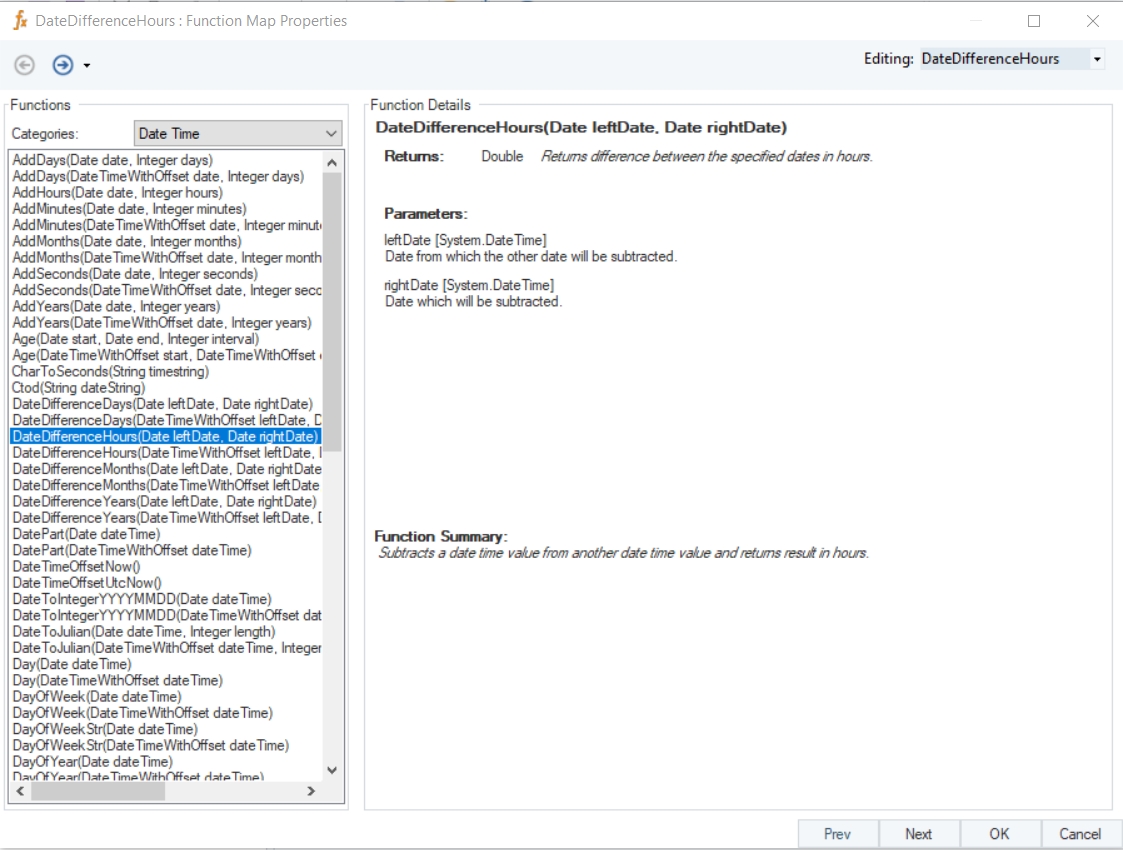Image resolution: width=1123 pixels, height=850 pixels.
Task: Expand the Categories Date Time combo box
Action: pyautogui.click(x=331, y=134)
